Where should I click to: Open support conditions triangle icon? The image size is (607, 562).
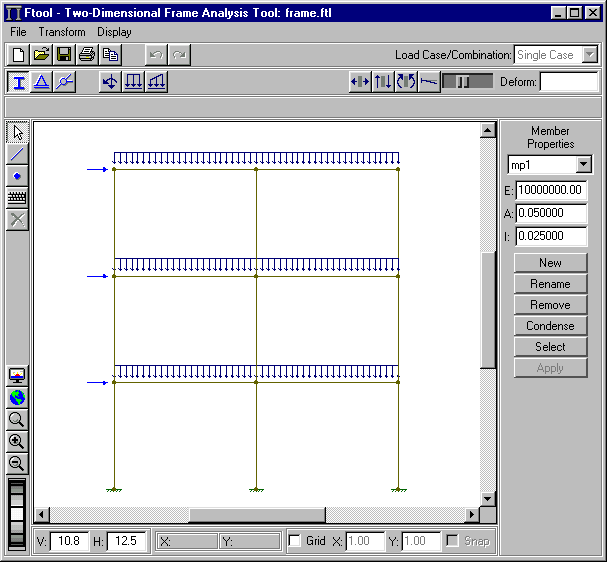click(41, 82)
